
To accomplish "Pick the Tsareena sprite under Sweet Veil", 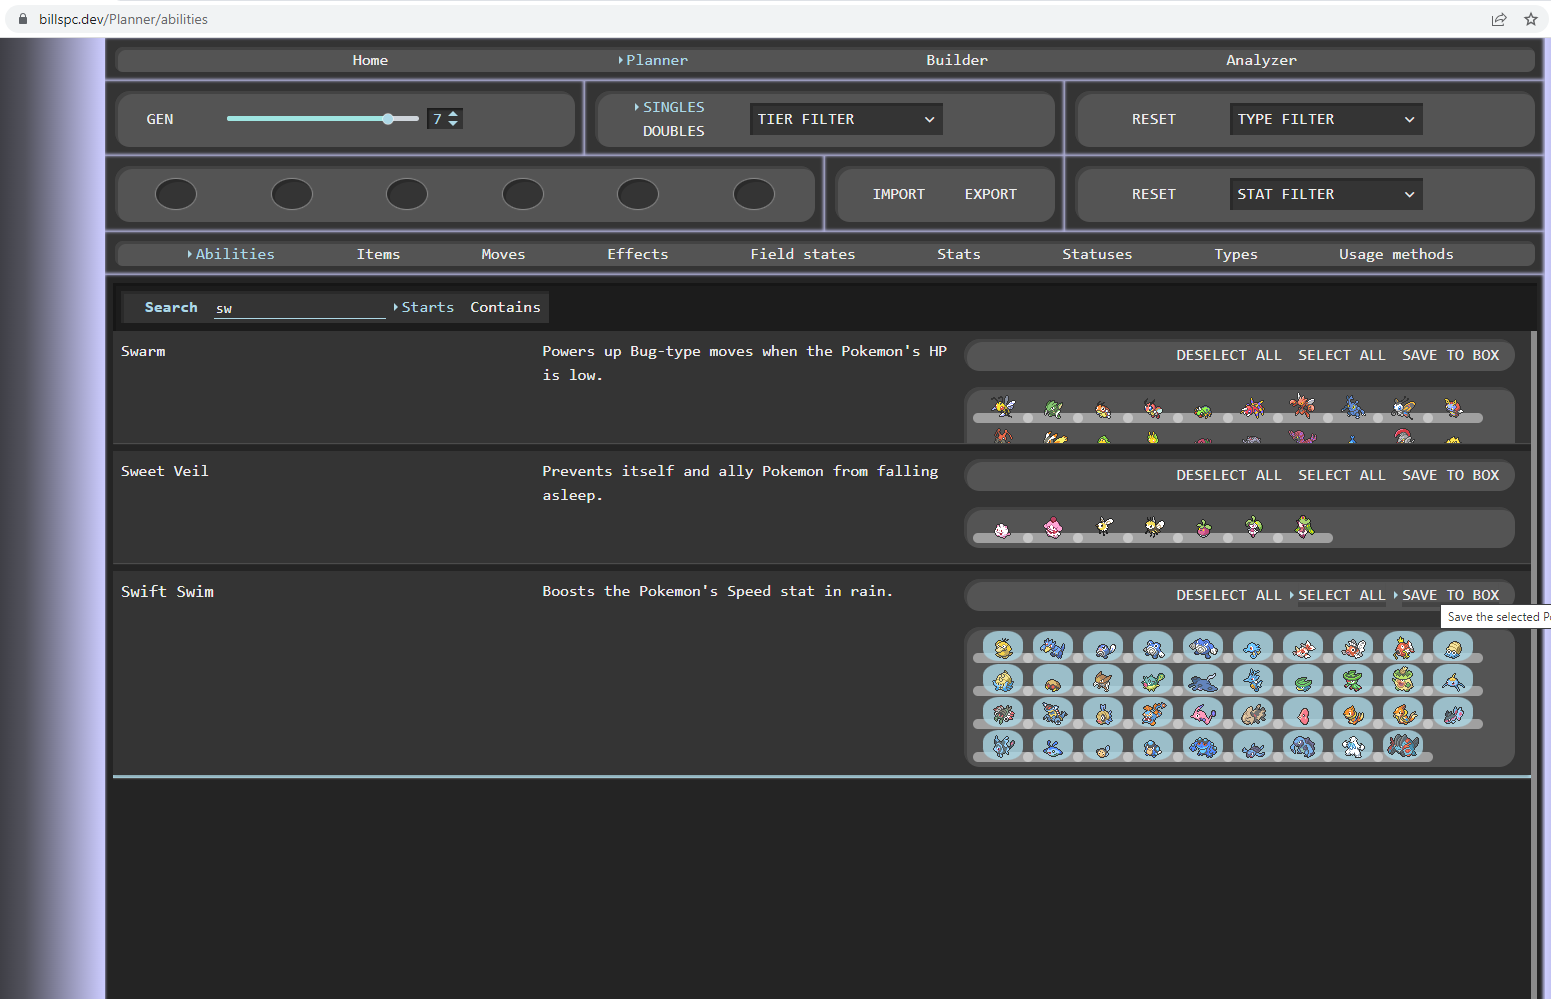I will point(1304,526).
